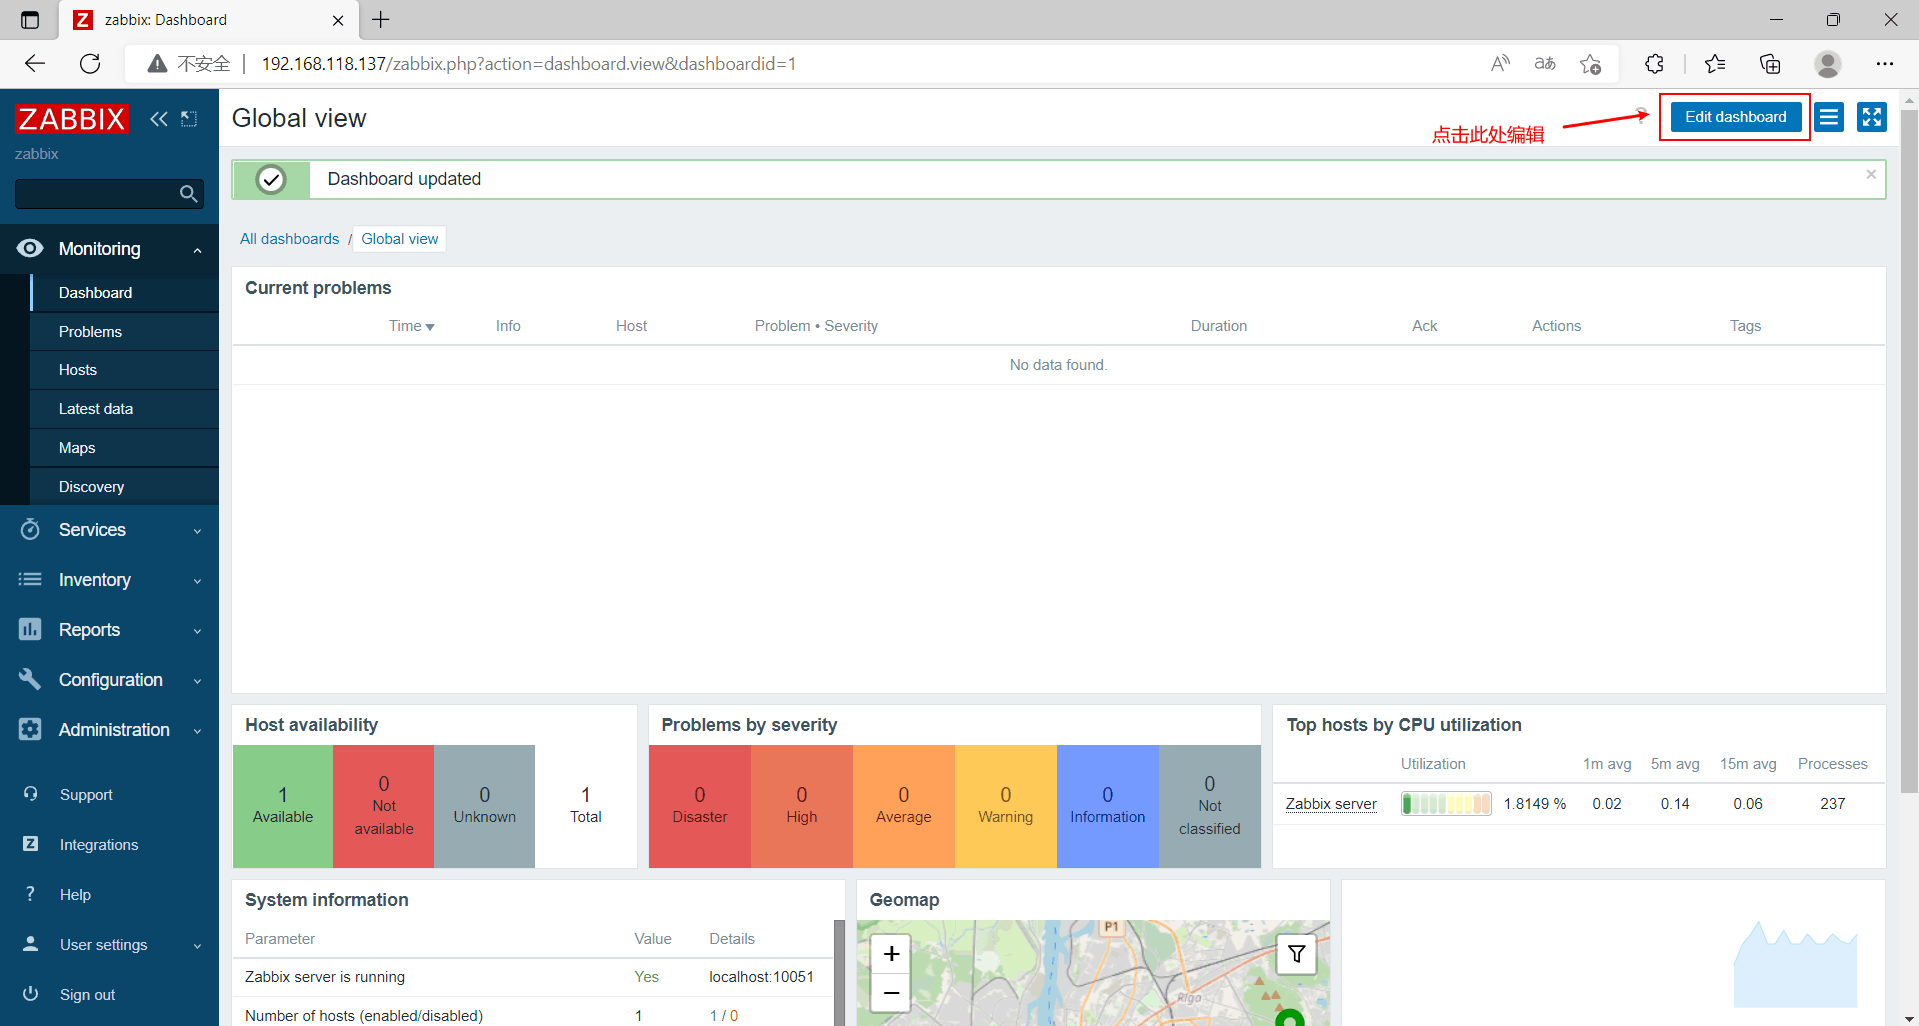This screenshot has height=1026, width=1919.
Task: Click the Zabbix logo
Action: point(72,119)
